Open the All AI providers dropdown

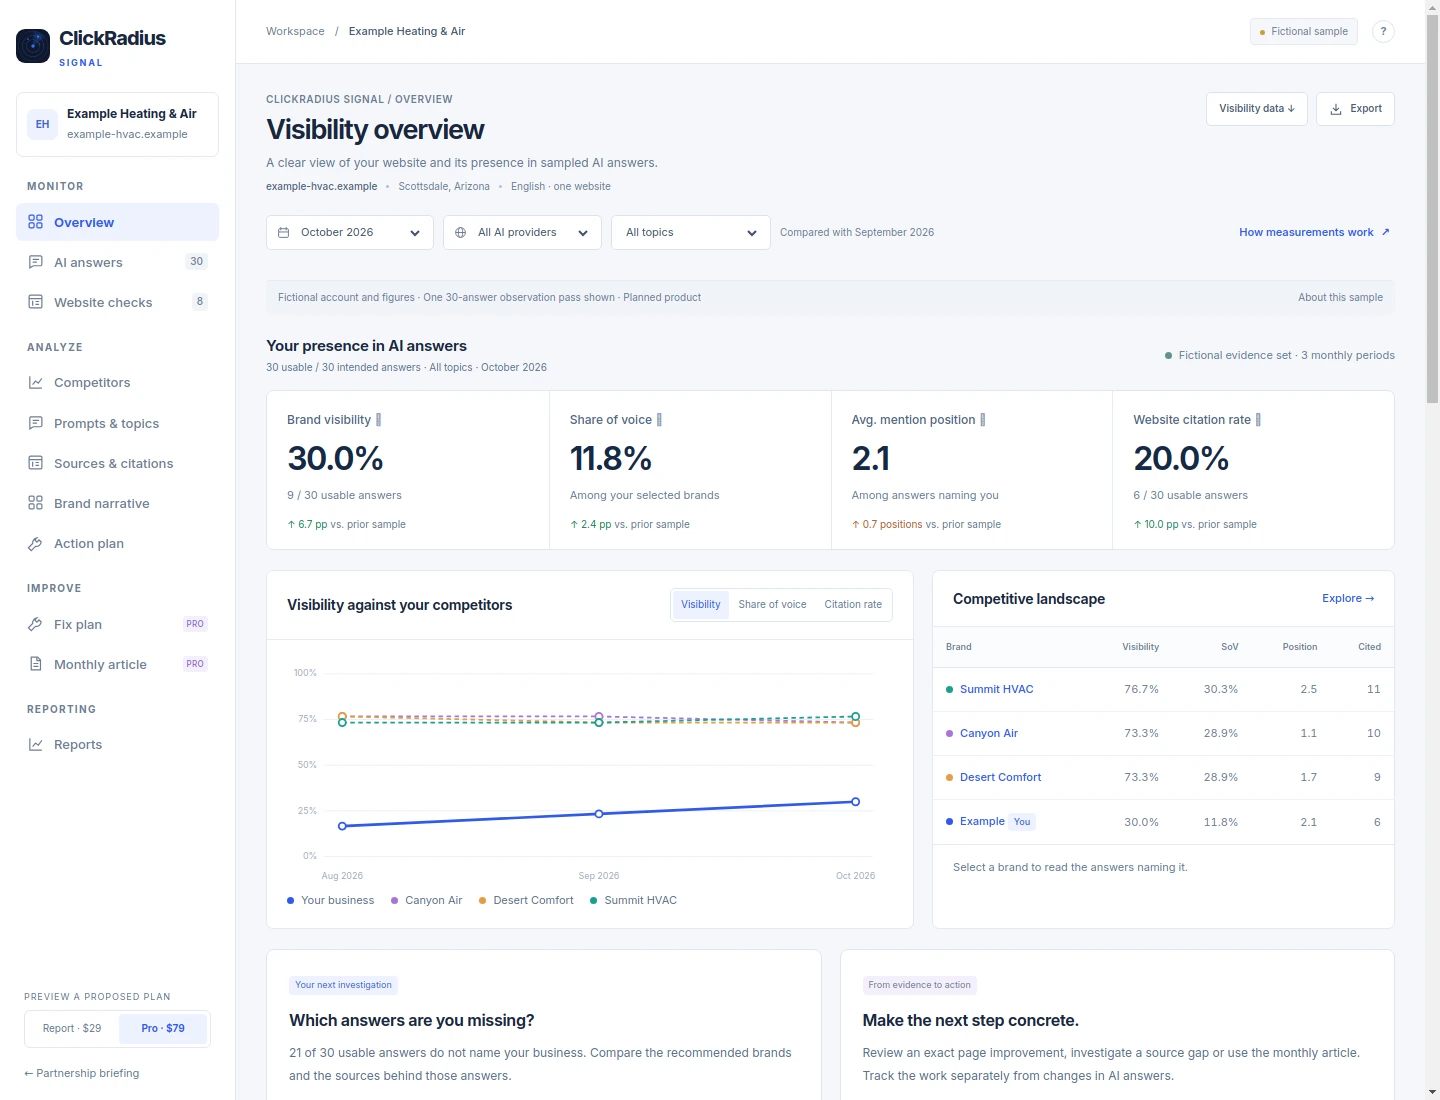[x=522, y=232]
